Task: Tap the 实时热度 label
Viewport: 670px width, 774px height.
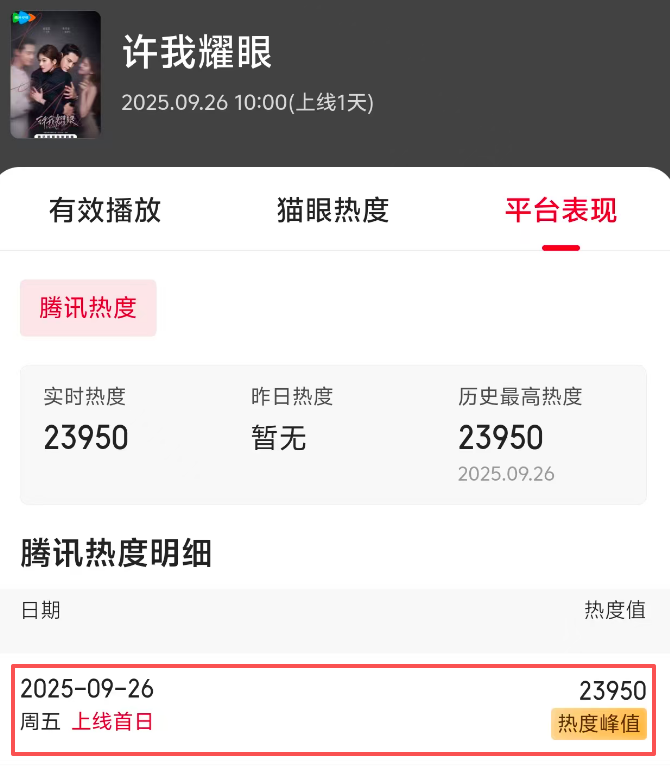Action: click(85, 396)
